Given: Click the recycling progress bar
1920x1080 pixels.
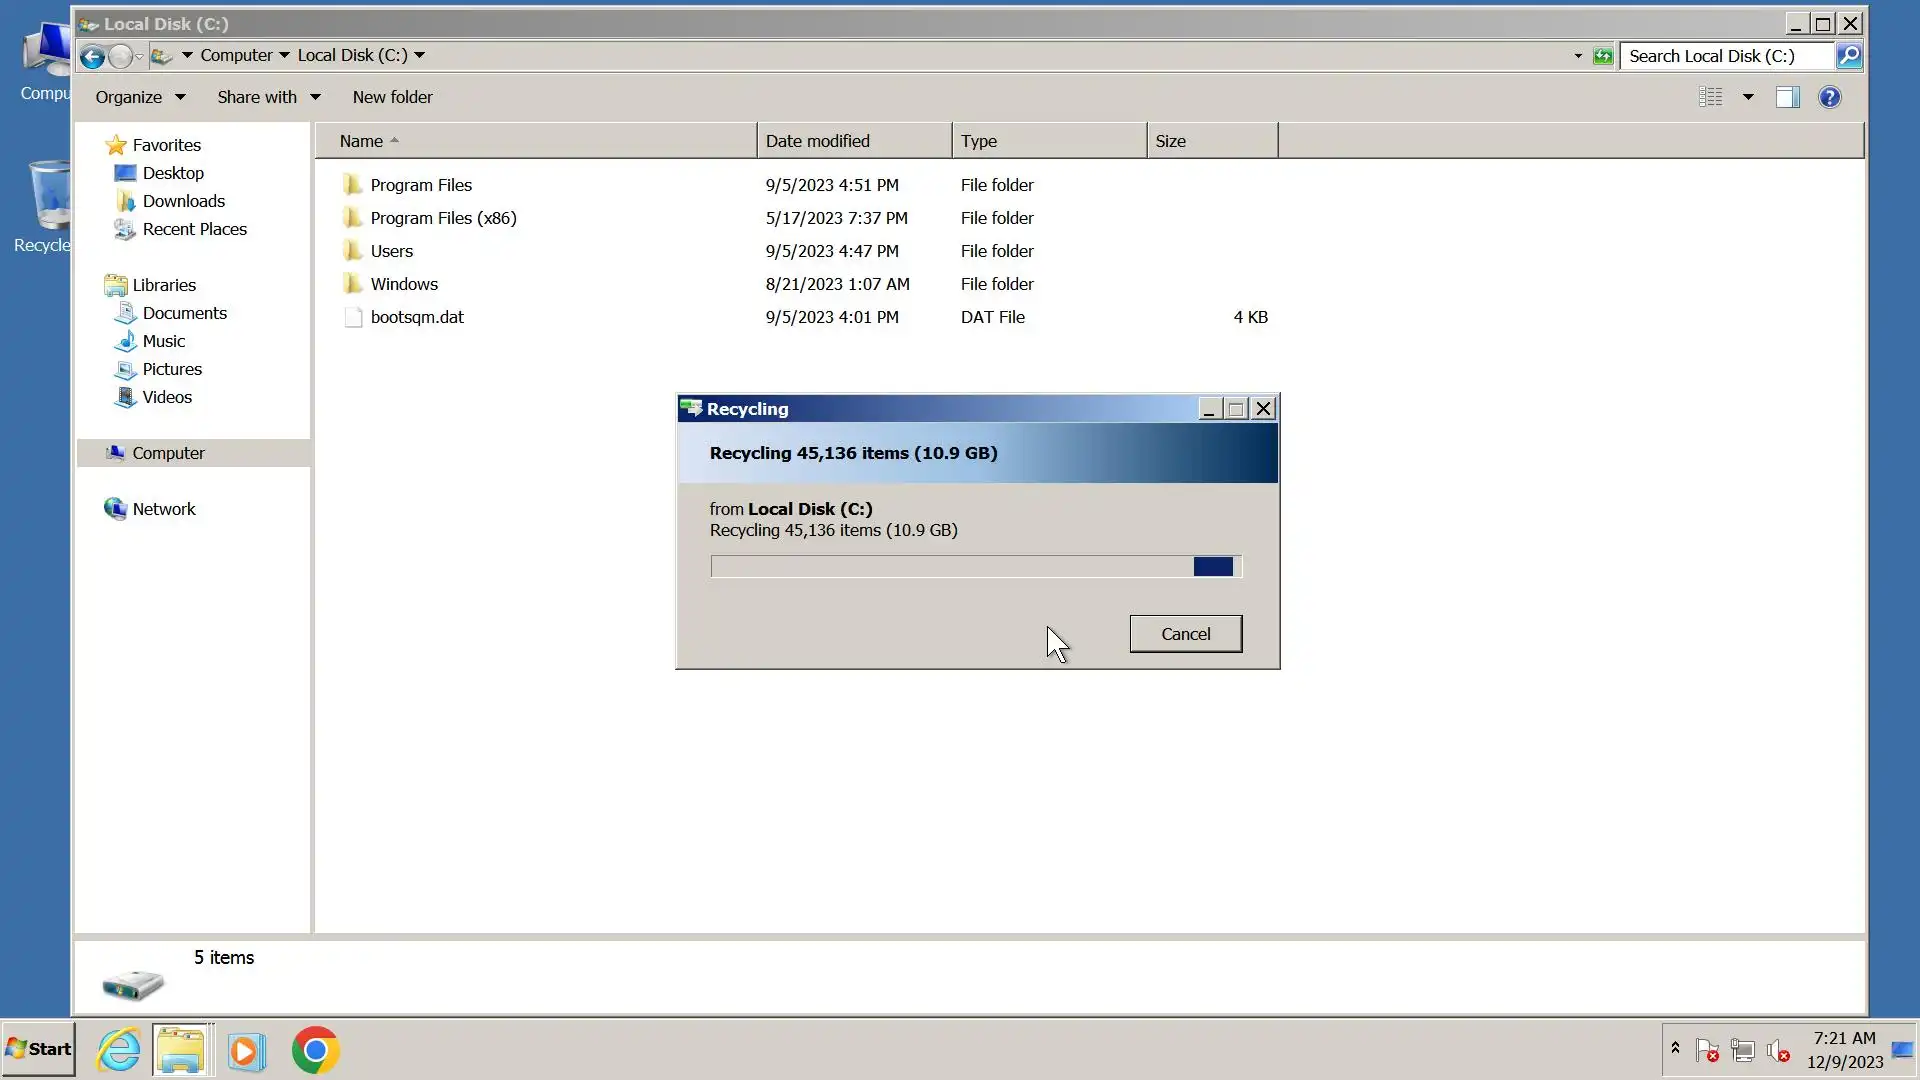Looking at the screenshot, I should click(975, 567).
